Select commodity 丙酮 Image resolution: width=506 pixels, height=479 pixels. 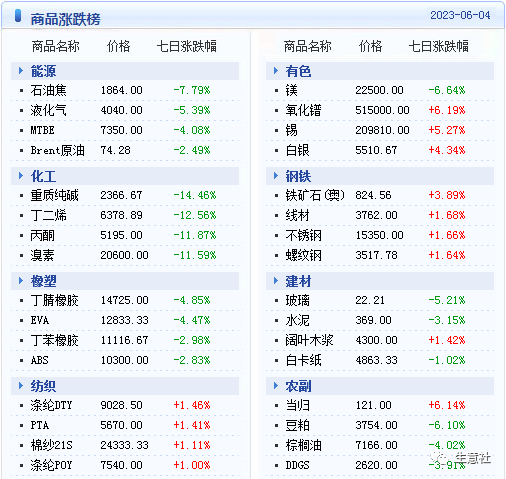pos(42,235)
